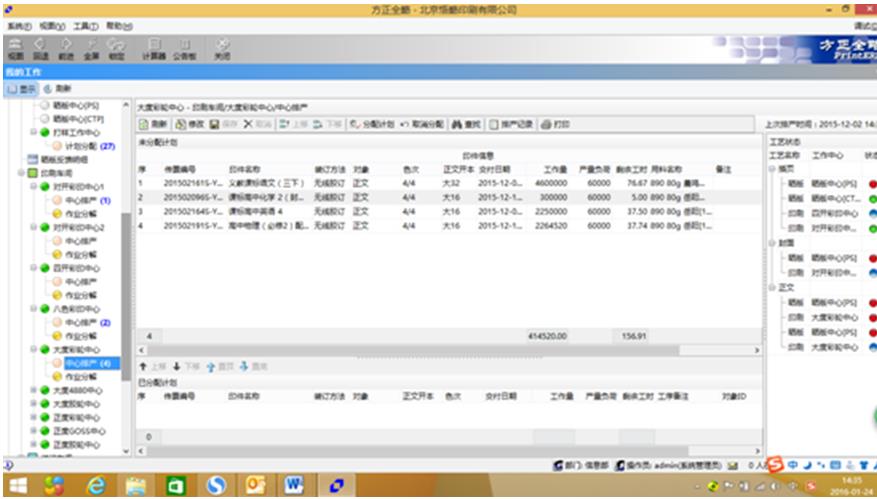This screenshot has width=877, height=499.
Task: Open the 帮助 menu
Action: 118,25
